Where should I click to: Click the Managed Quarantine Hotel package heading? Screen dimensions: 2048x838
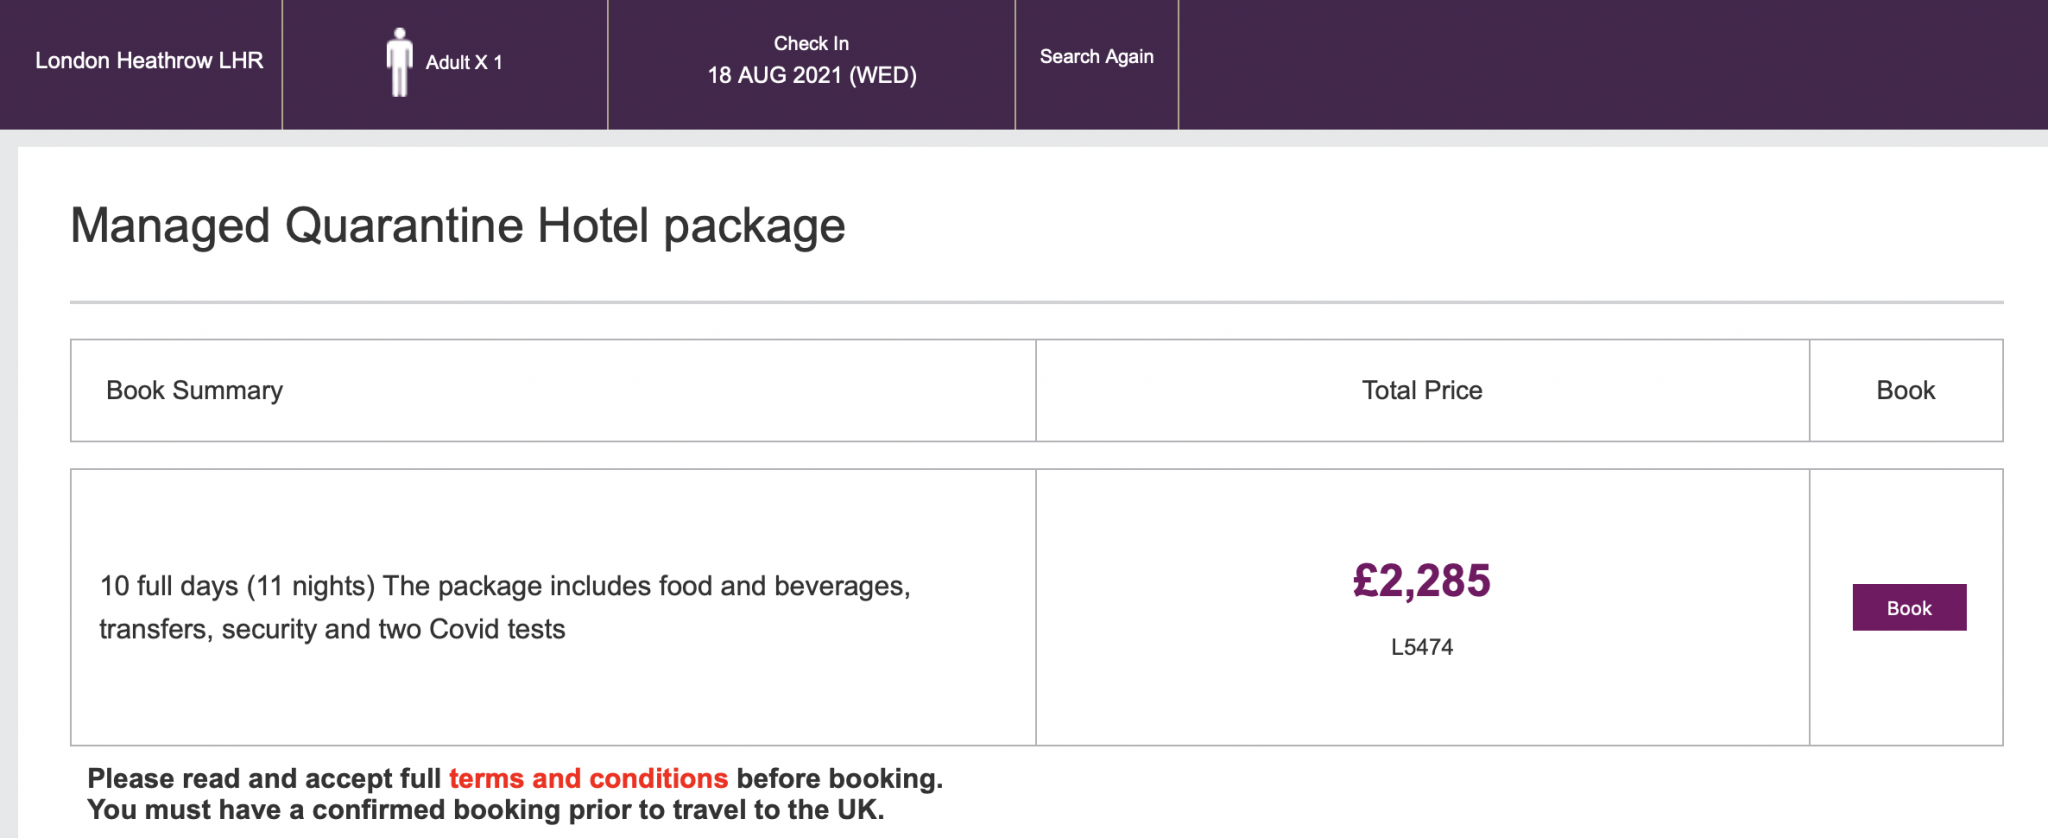point(457,225)
